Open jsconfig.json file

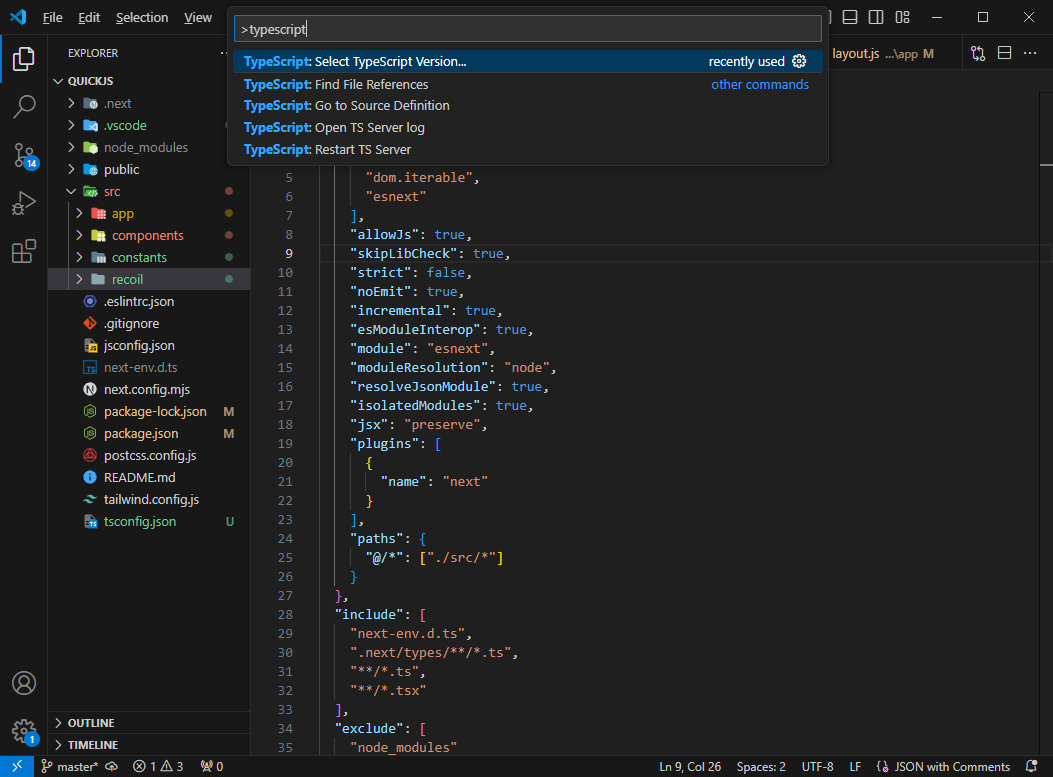point(149,345)
